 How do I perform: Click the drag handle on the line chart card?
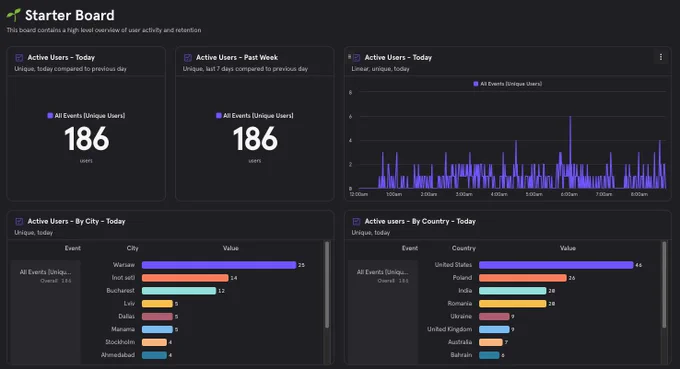coord(350,57)
